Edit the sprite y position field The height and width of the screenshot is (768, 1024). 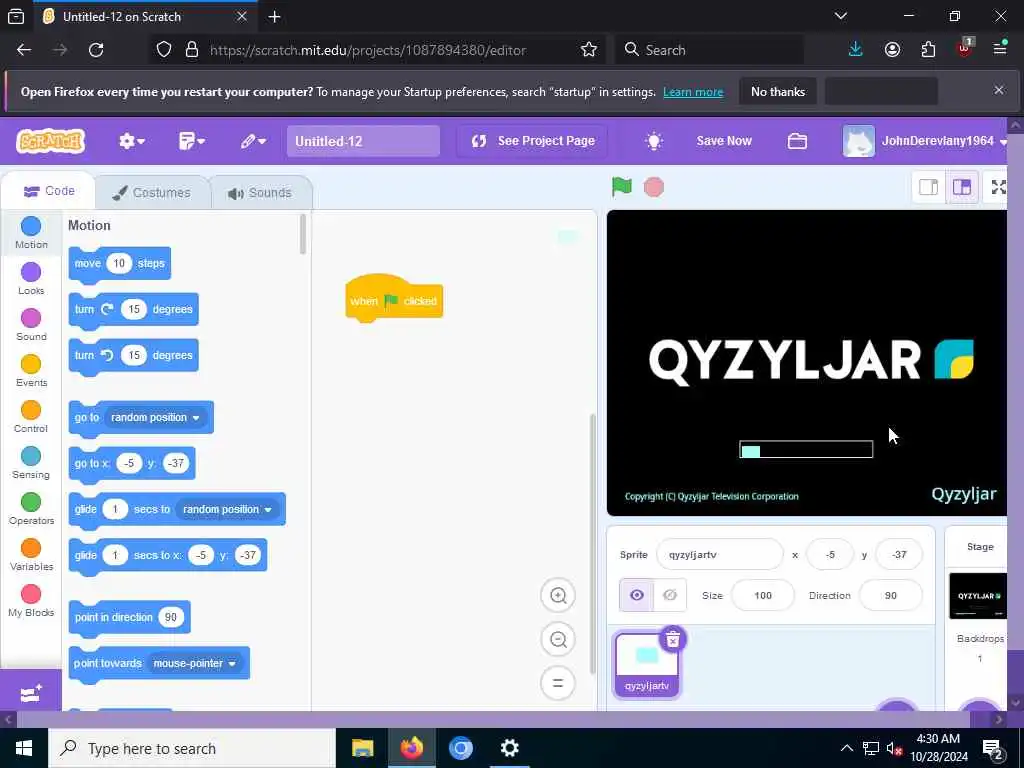(x=899, y=554)
